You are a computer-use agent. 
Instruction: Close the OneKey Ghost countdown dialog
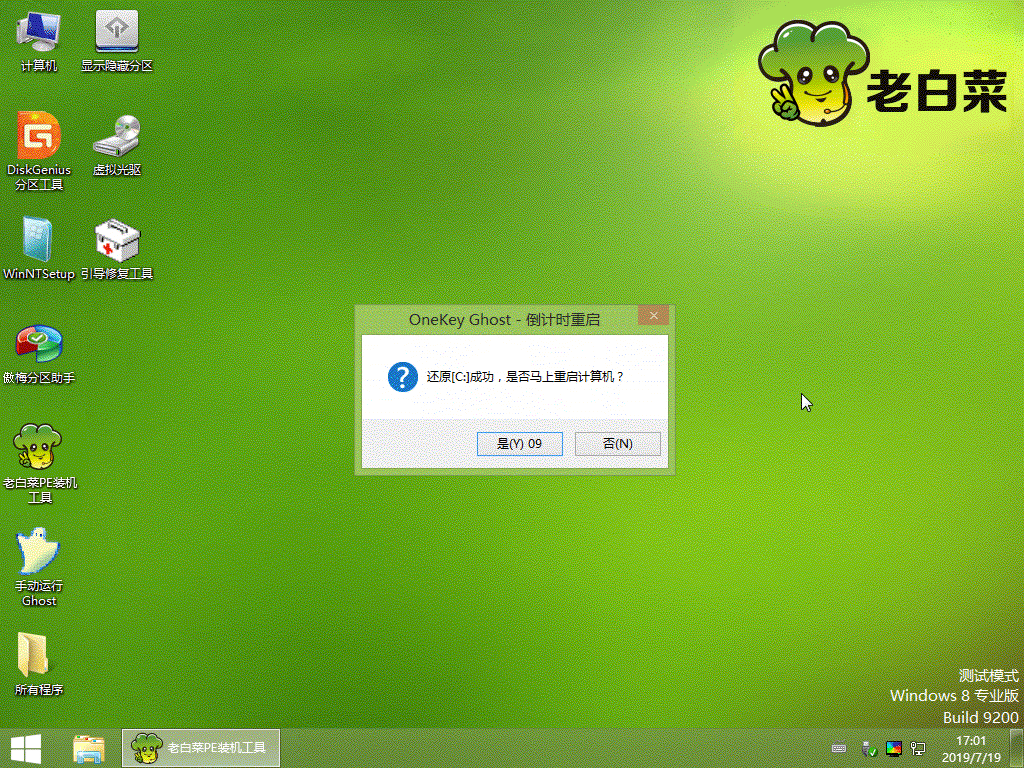click(653, 315)
